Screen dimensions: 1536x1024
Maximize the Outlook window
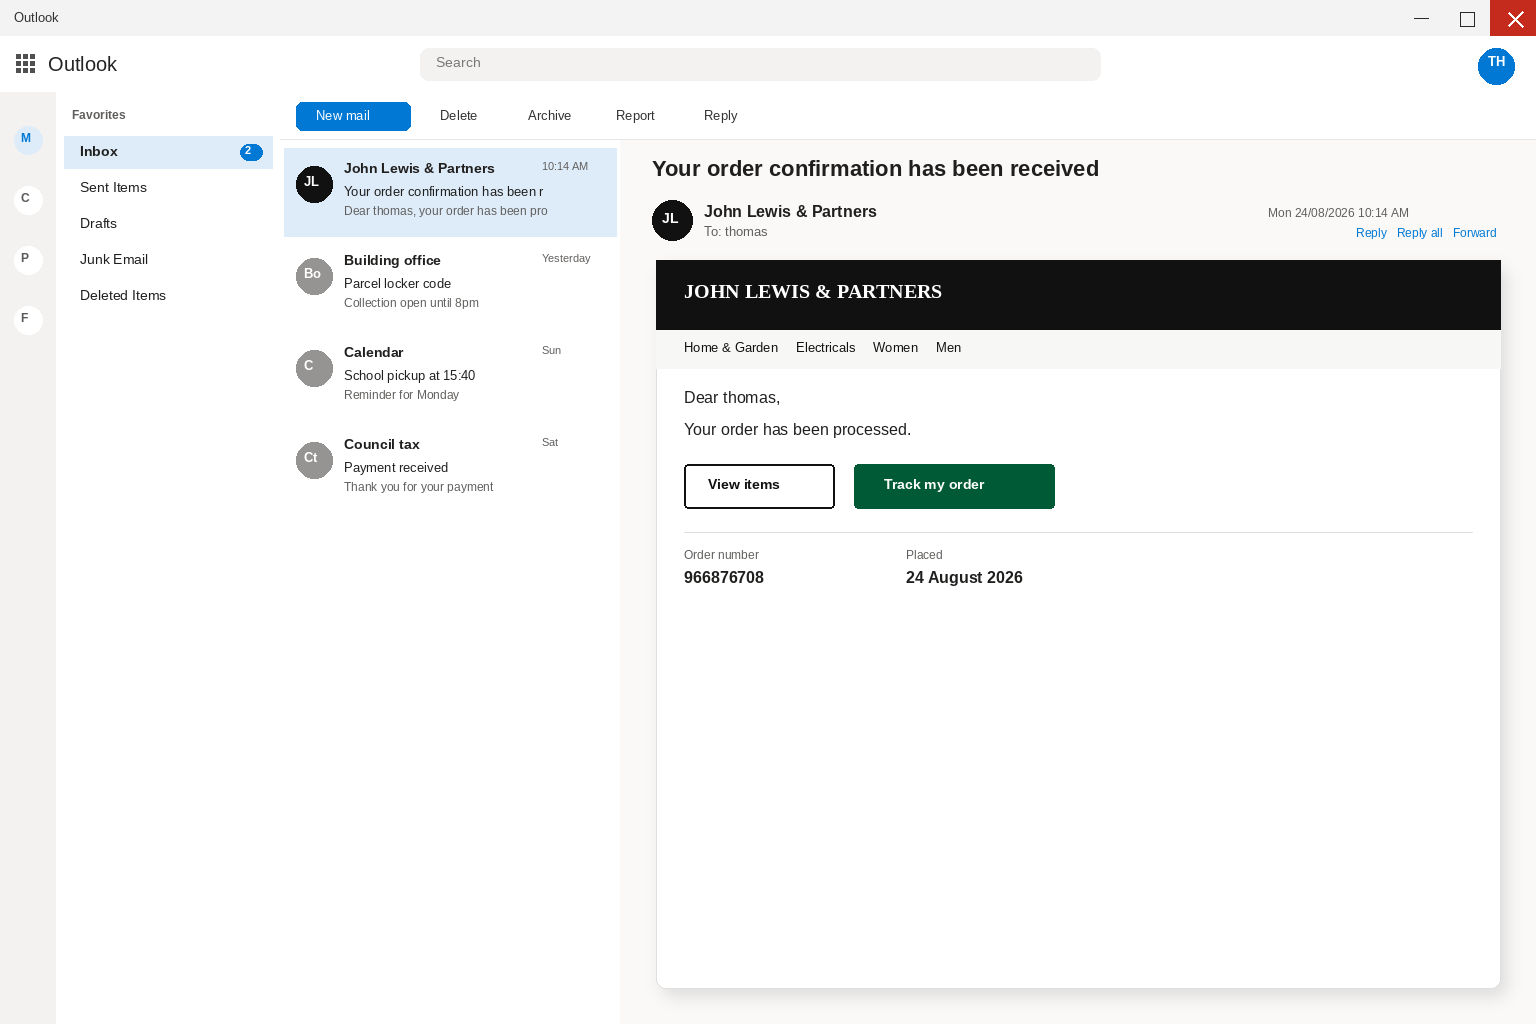coord(1467,18)
